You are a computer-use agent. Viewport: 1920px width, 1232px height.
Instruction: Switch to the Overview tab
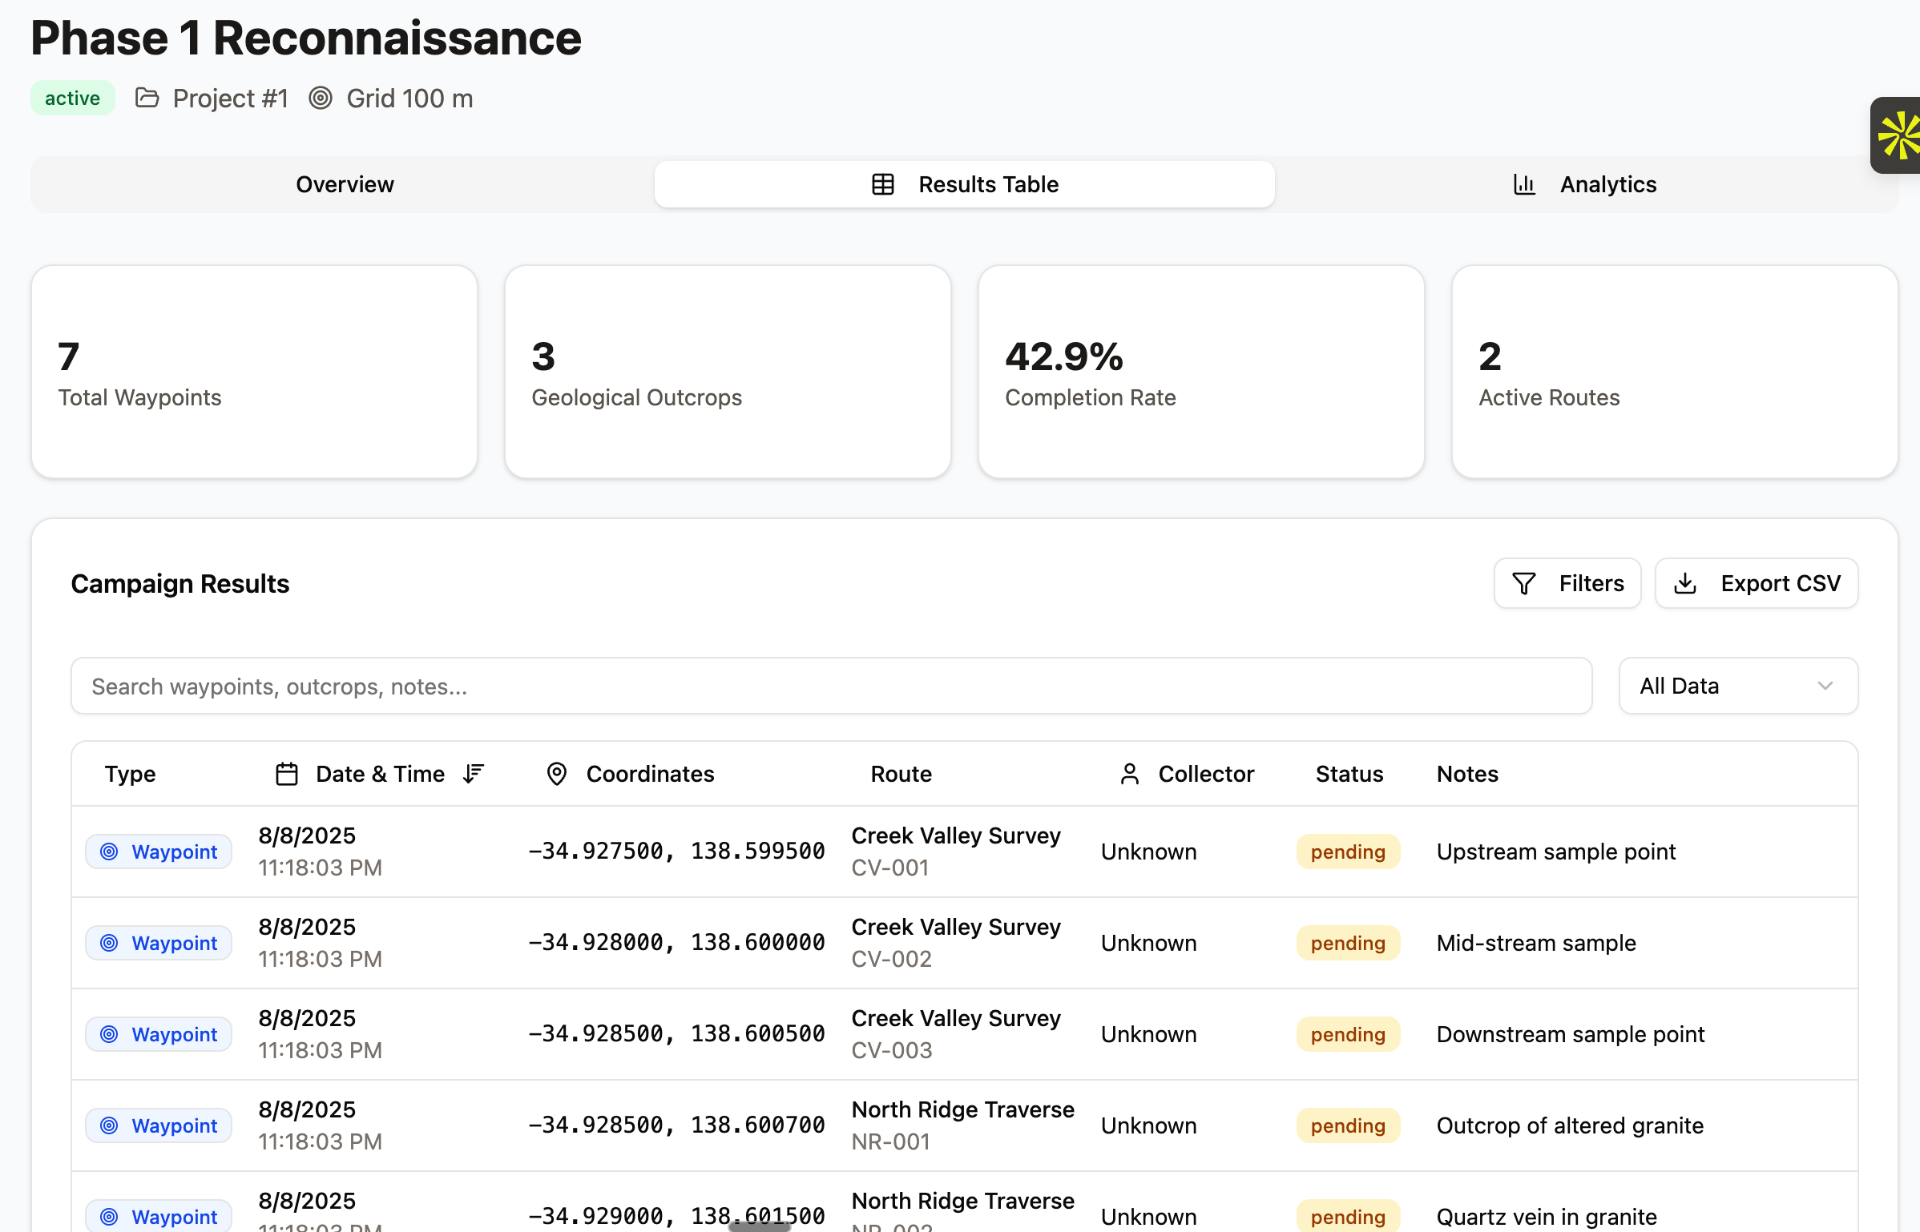344,184
